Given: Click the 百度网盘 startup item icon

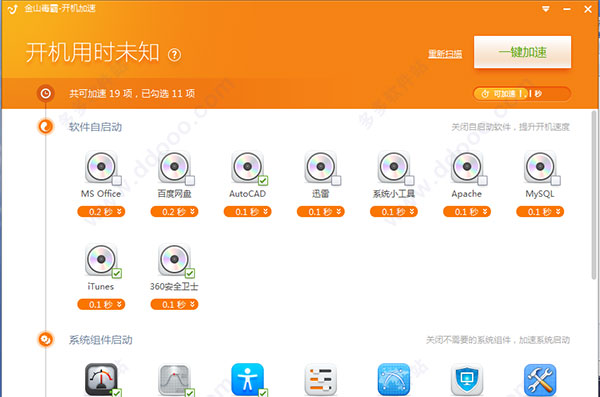Looking at the screenshot, I should 174,167.
